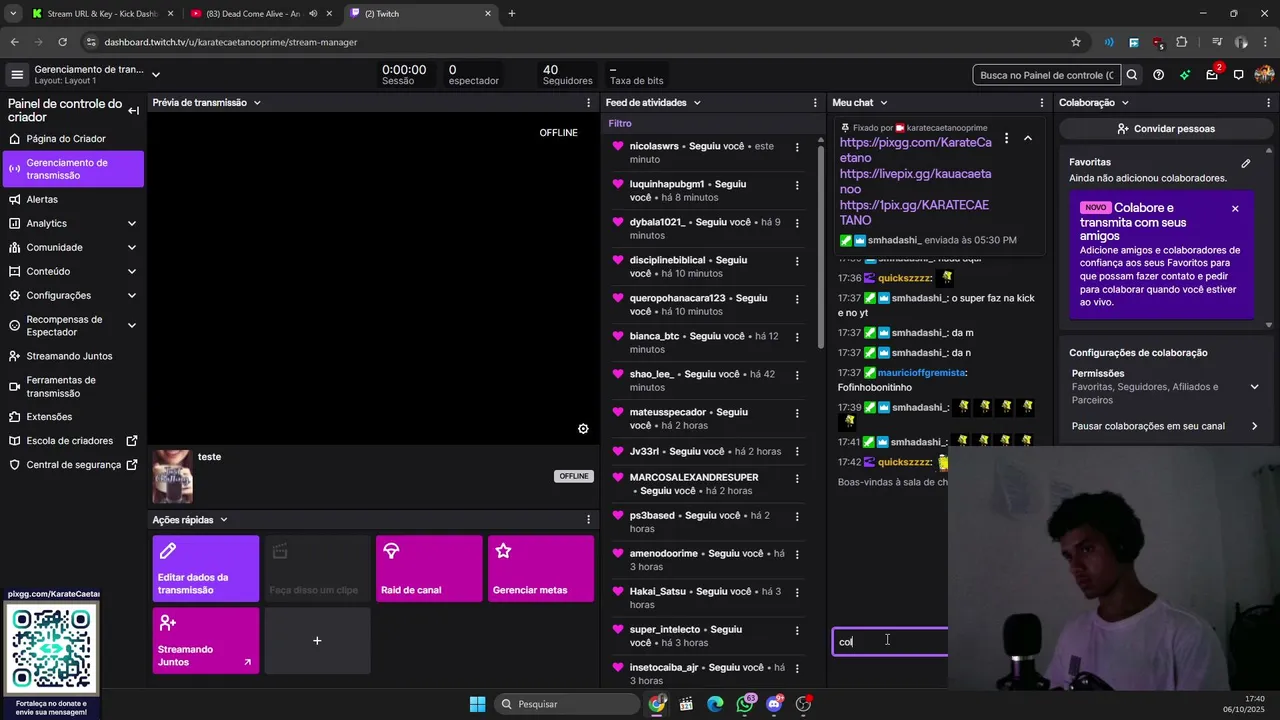Open Meu chat panel dropdown

[x=883, y=103]
